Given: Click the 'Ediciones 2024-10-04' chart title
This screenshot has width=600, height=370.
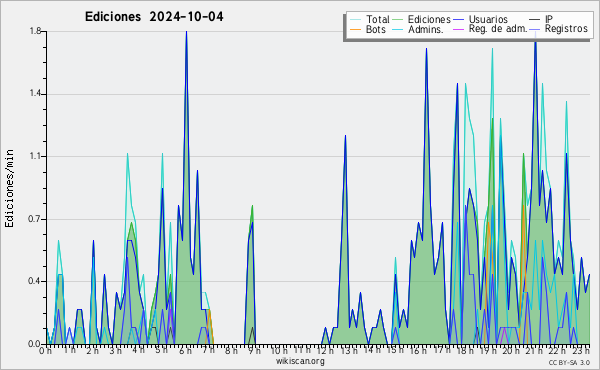Looking at the screenshot, I should [x=154, y=17].
